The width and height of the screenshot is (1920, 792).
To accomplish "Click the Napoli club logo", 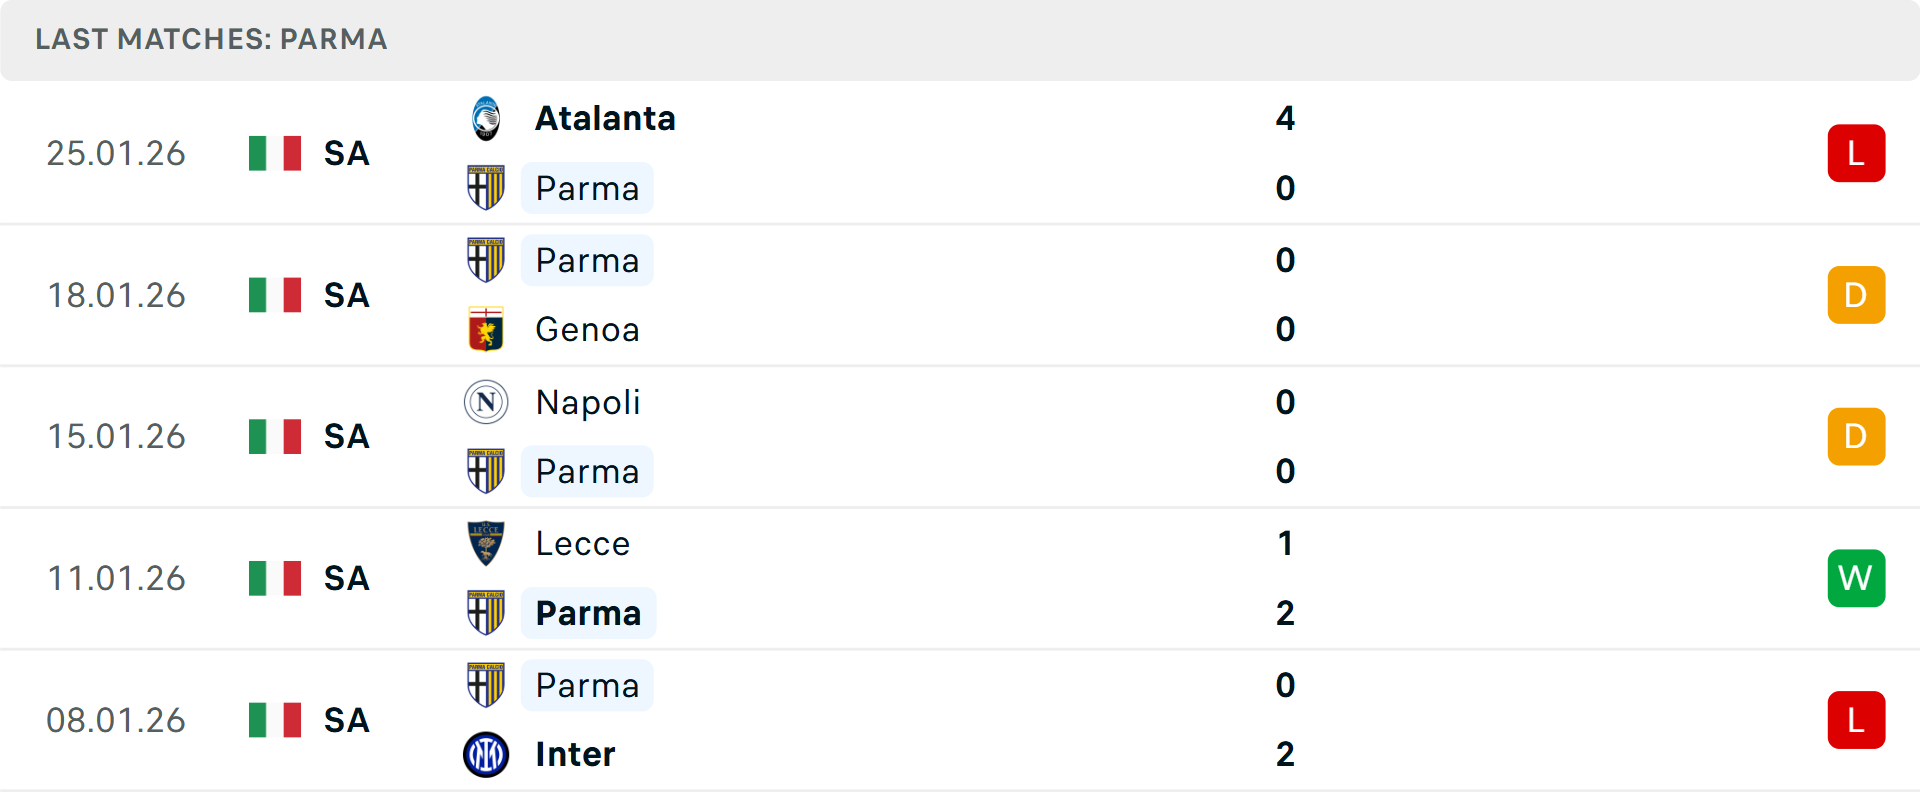I will [x=486, y=402].
